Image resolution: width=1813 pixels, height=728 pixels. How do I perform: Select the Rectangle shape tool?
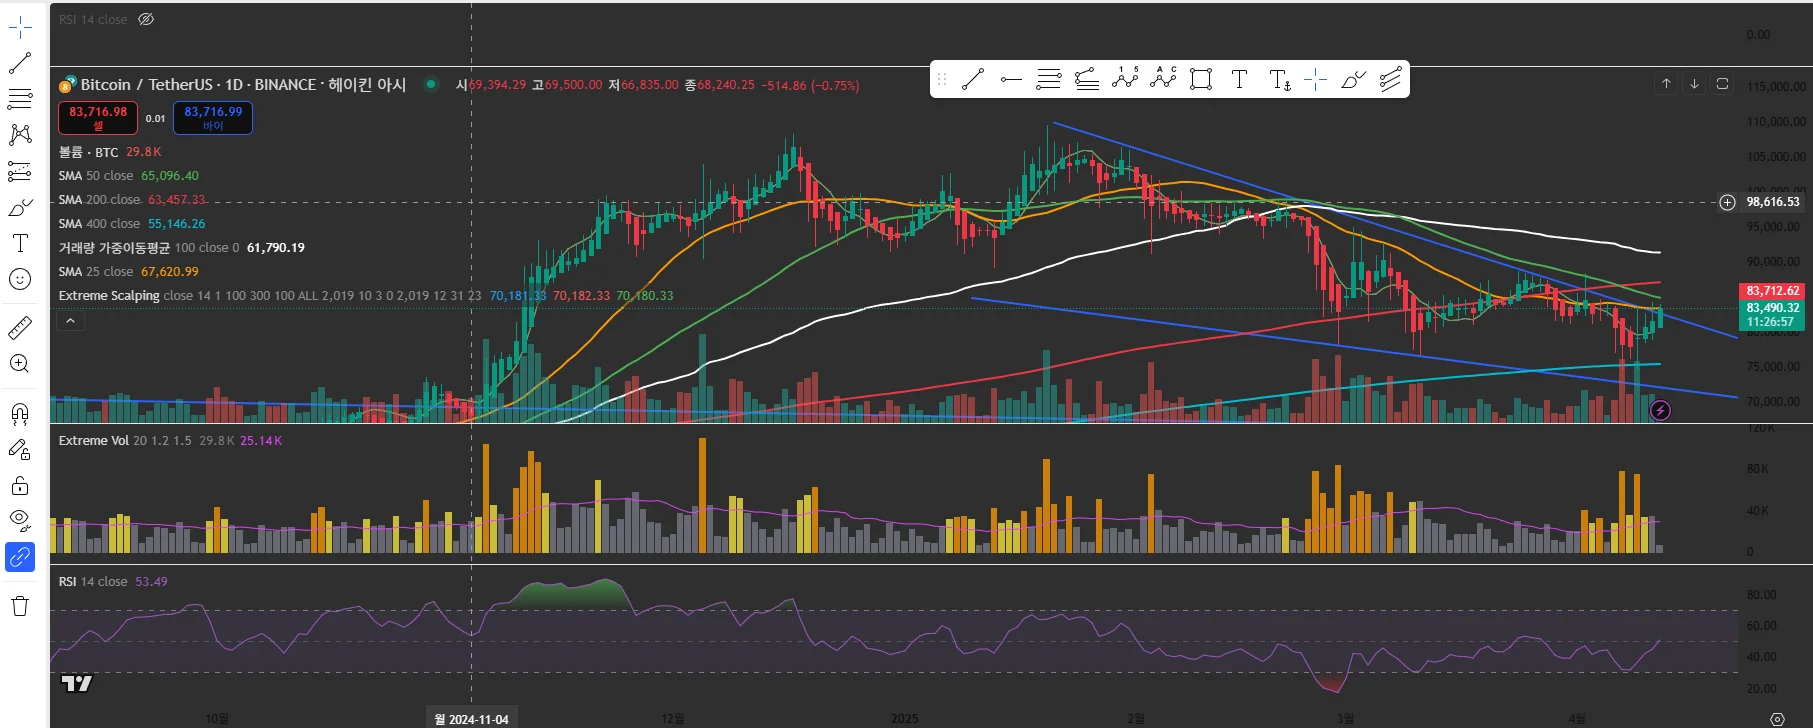[x=1201, y=80]
